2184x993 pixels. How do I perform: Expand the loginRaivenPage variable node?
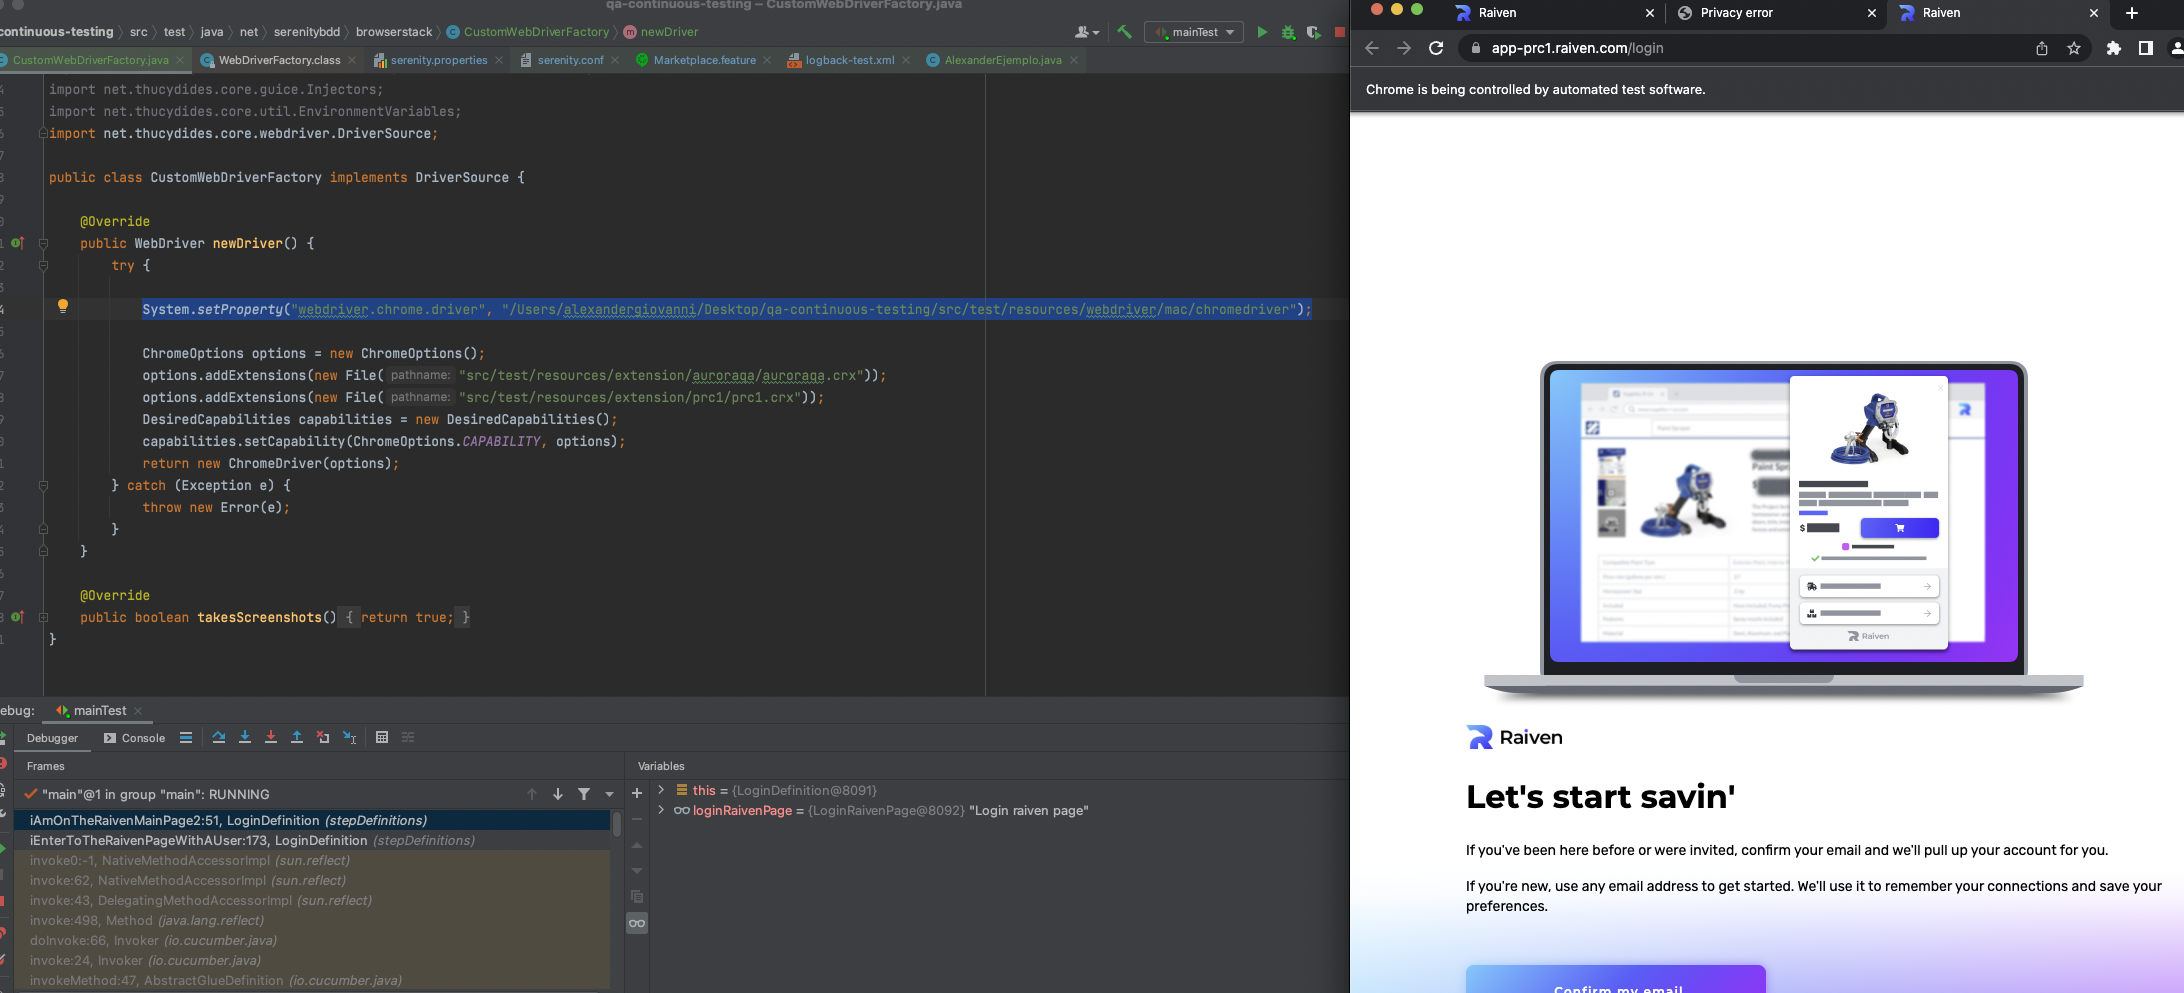click(661, 810)
